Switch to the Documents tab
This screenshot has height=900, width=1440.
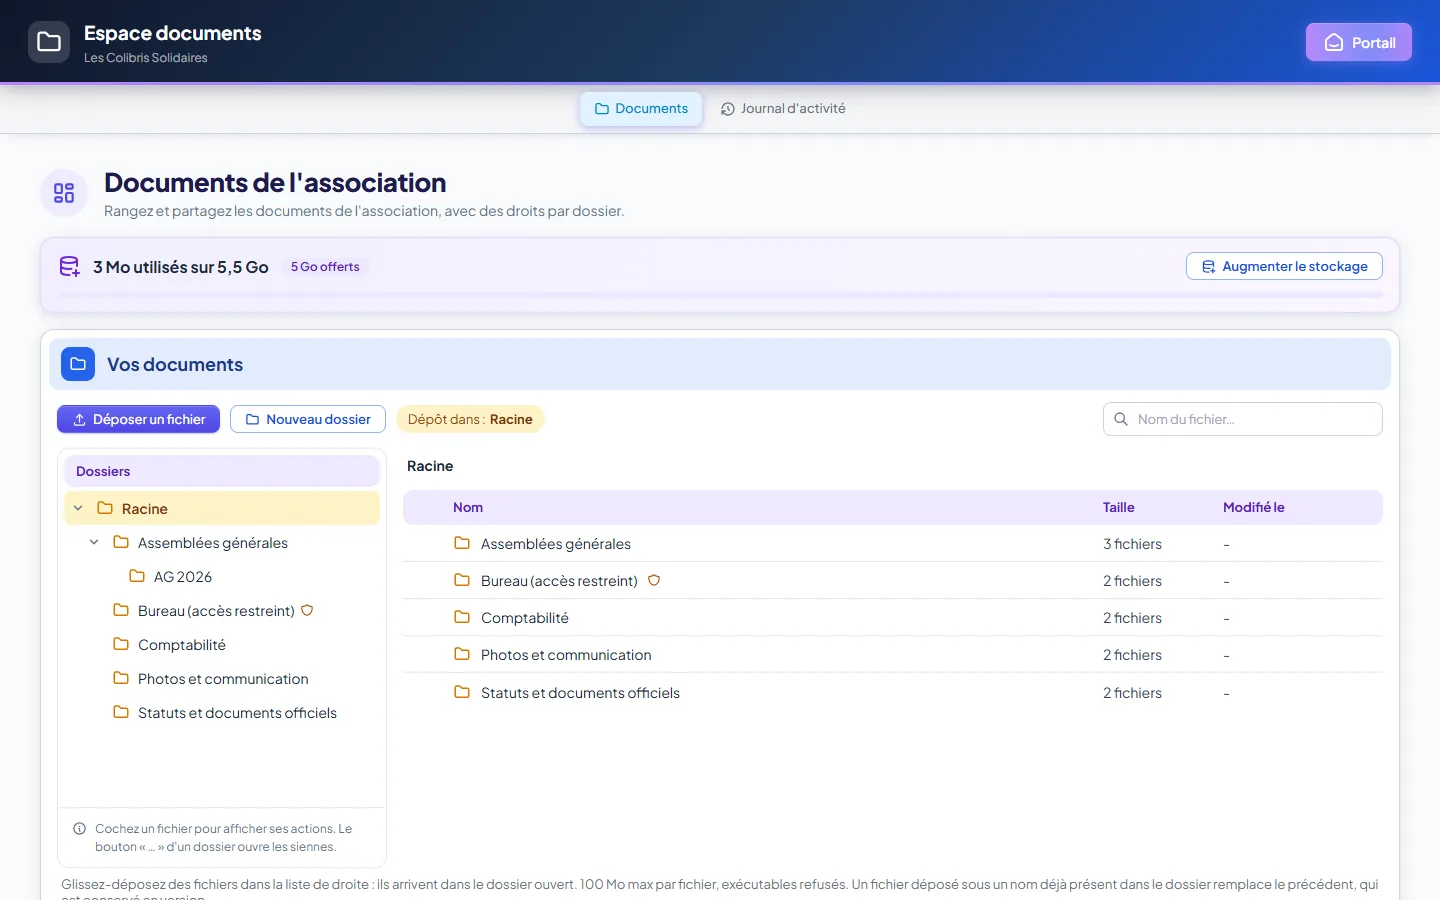click(641, 109)
